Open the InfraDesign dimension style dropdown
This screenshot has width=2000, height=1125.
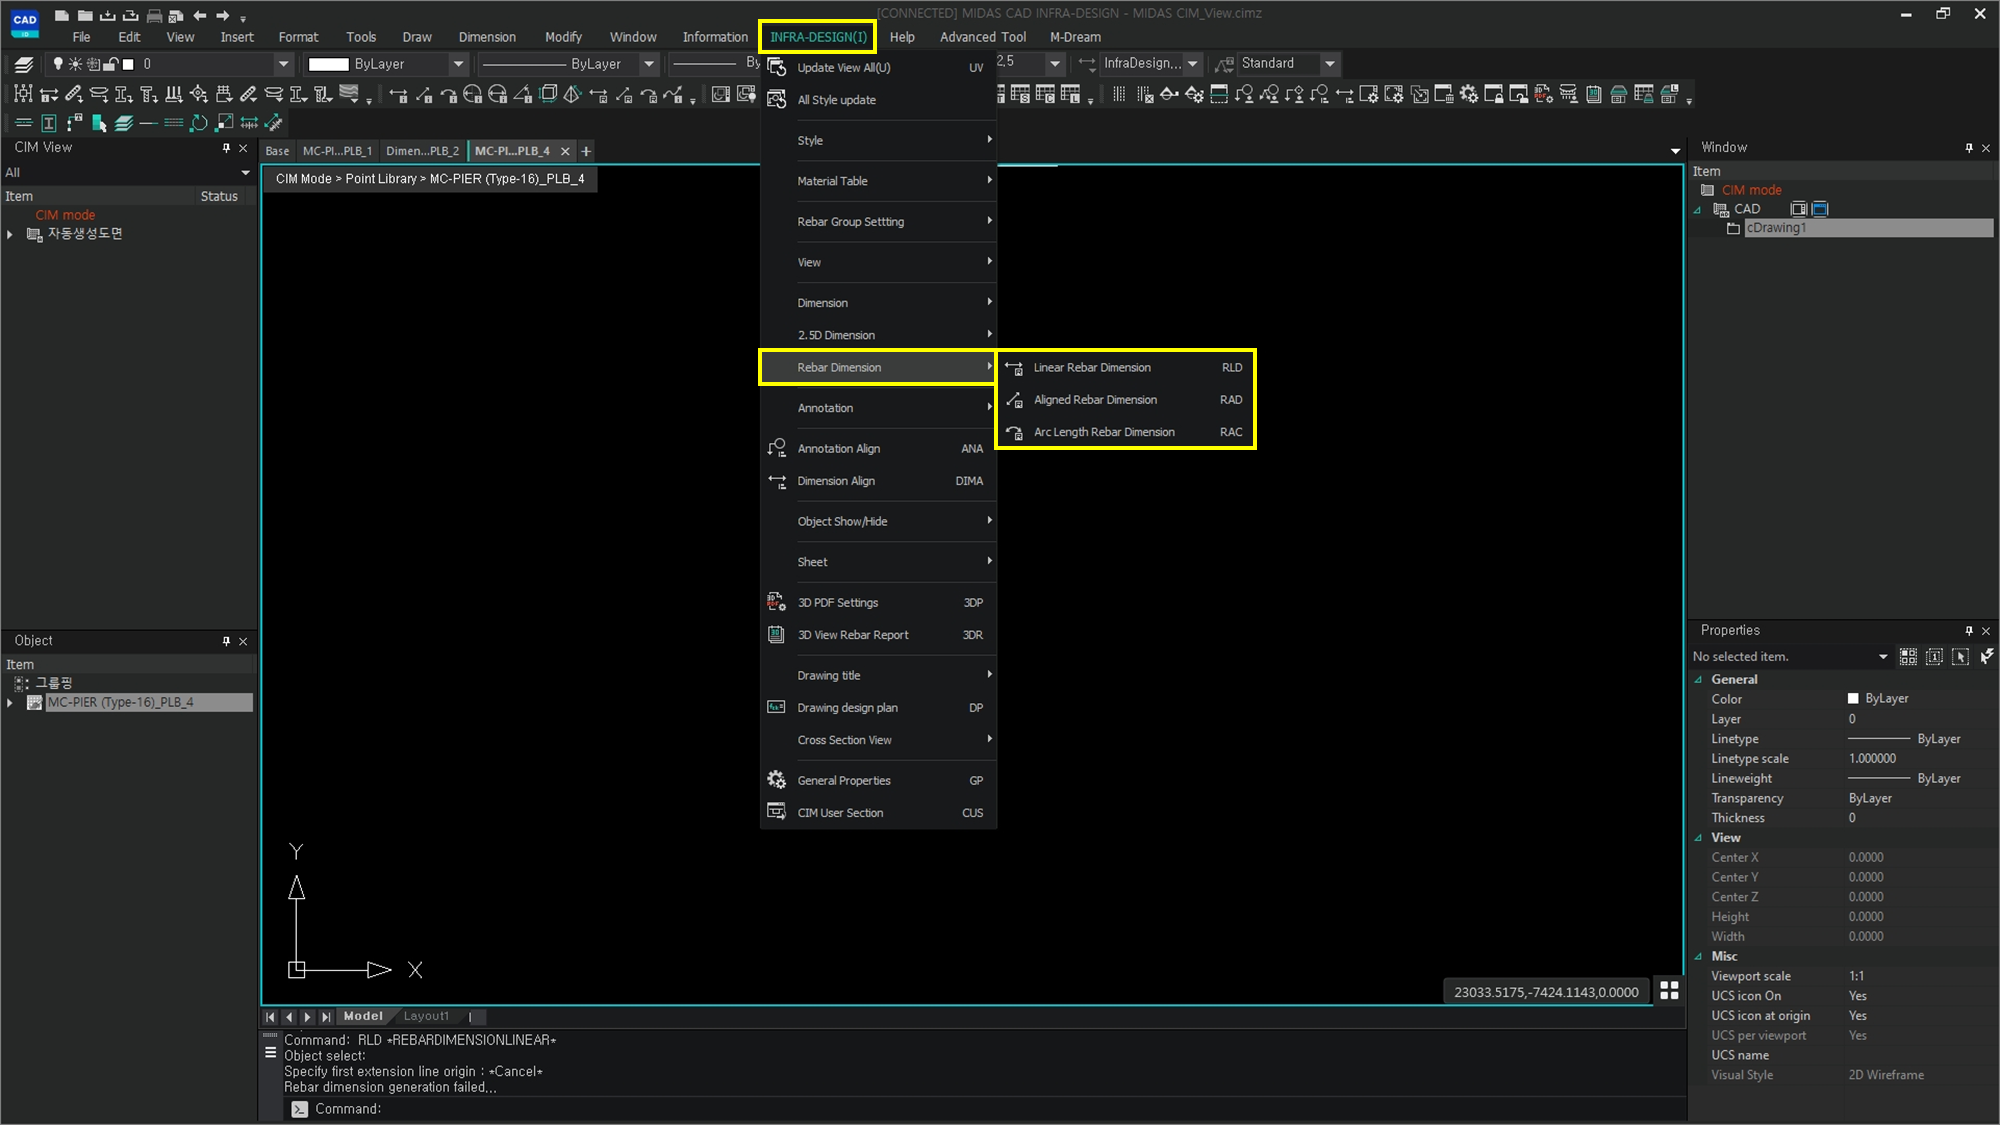[1192, 64]
